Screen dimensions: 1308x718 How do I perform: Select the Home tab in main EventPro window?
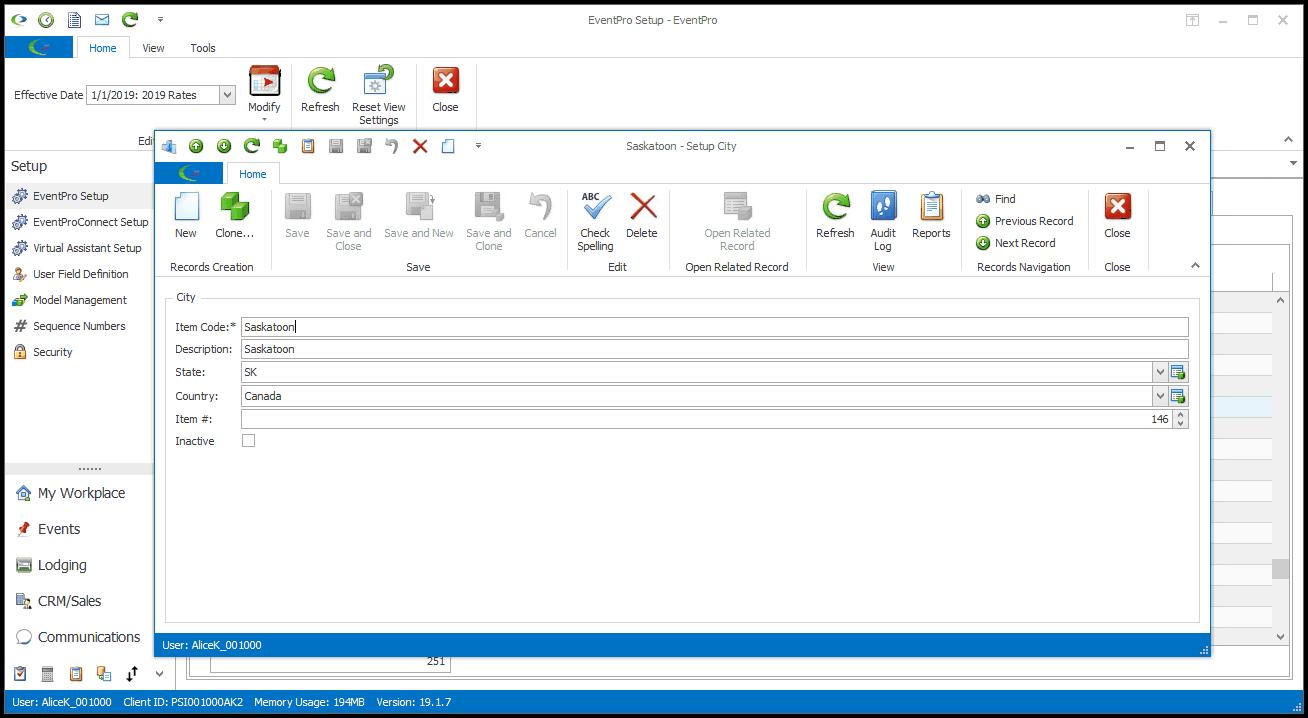[x=103, y=48]
